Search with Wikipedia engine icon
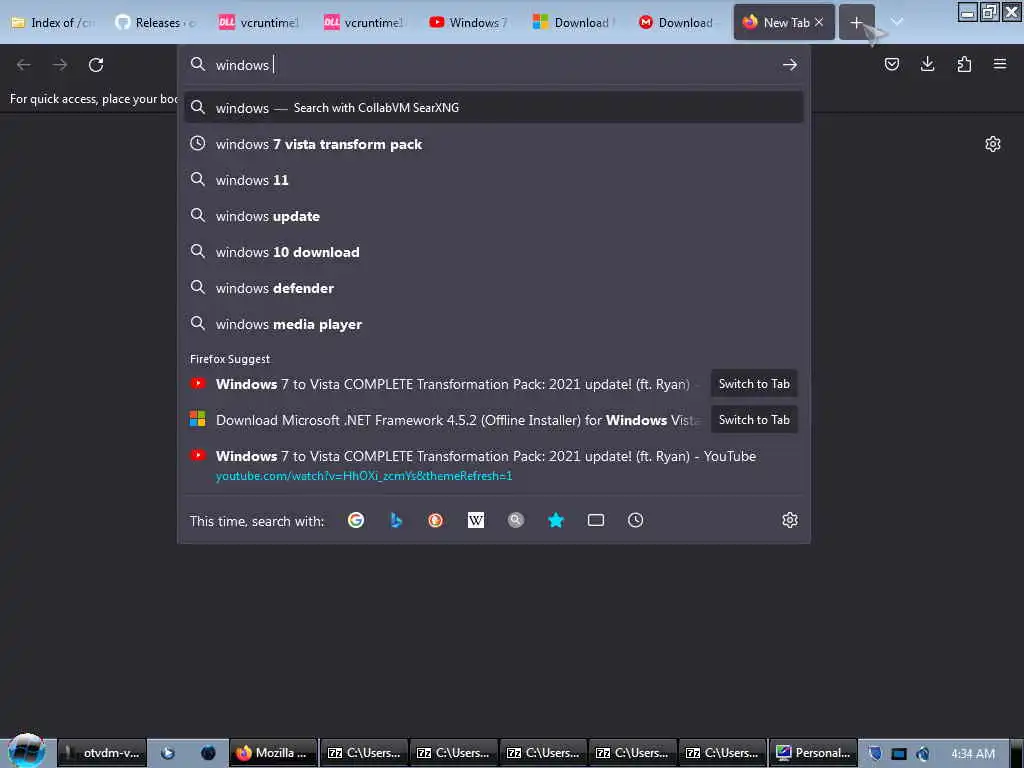Screen dimensions: 1024x768 476,520
